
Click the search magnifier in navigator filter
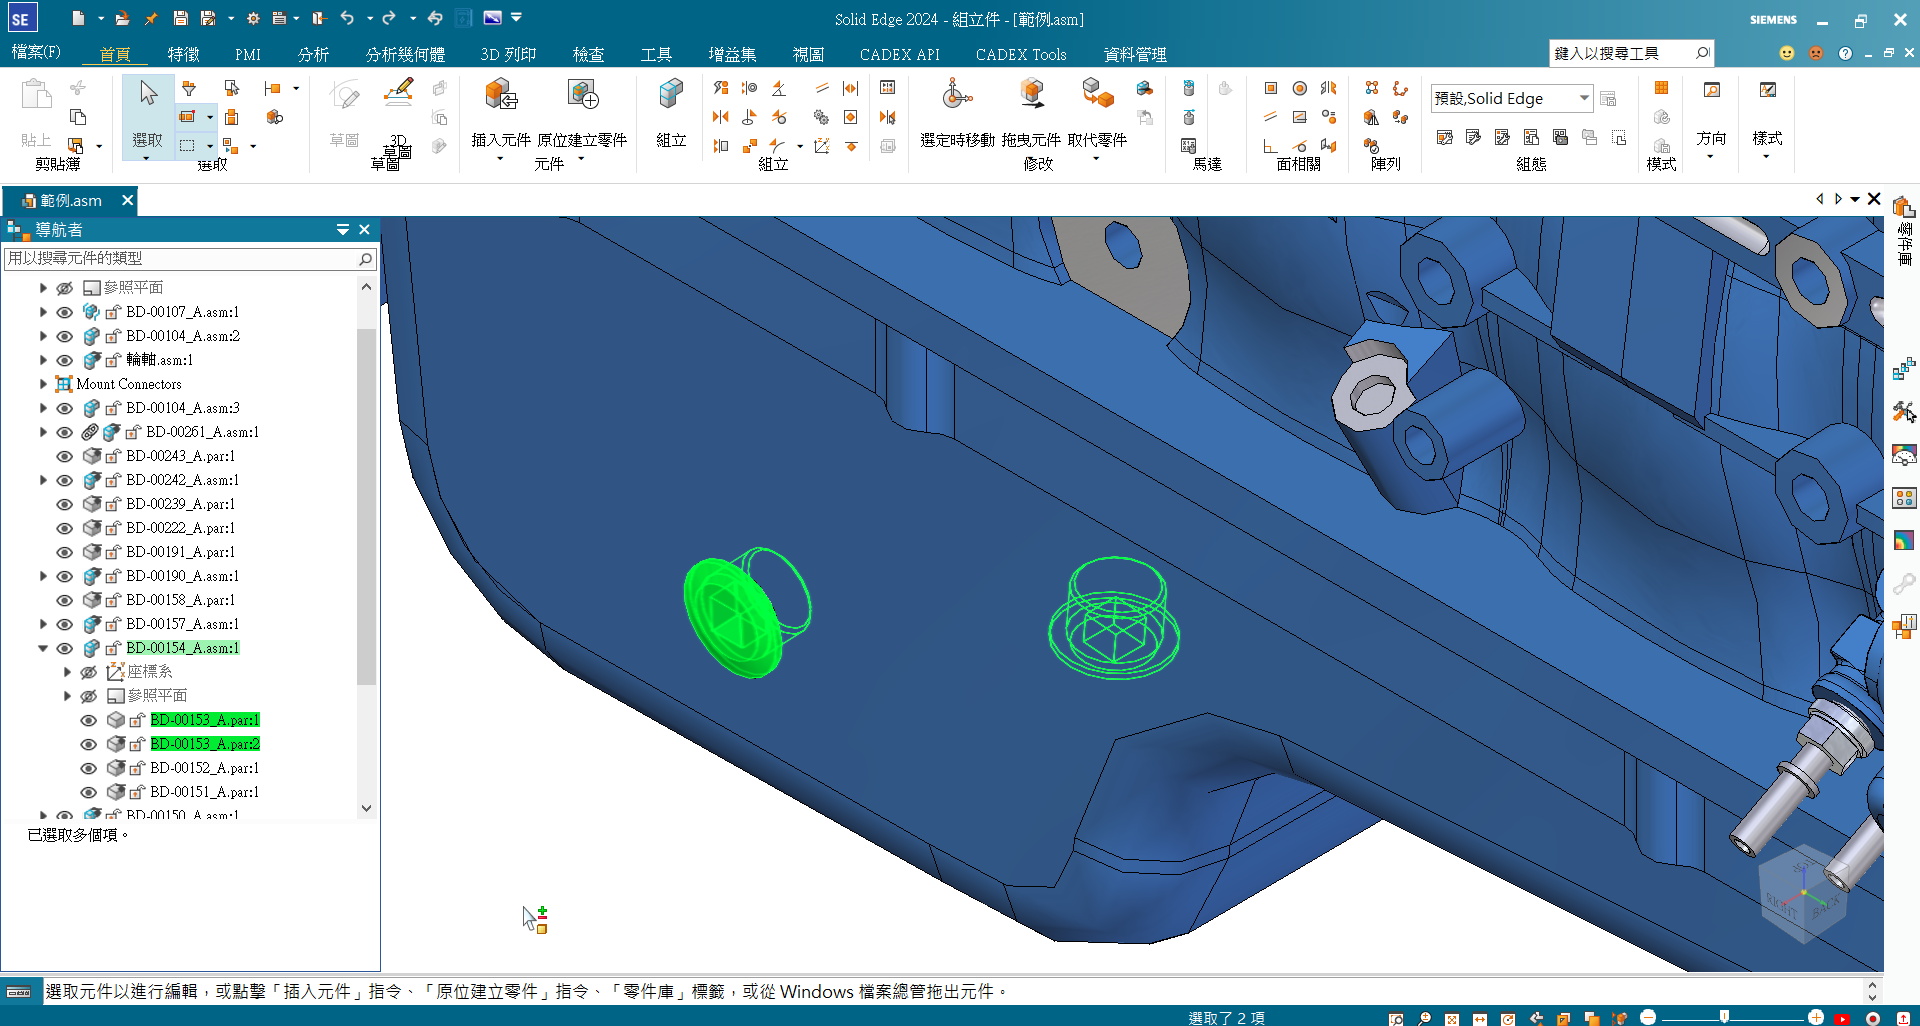(x=366, y=259)
